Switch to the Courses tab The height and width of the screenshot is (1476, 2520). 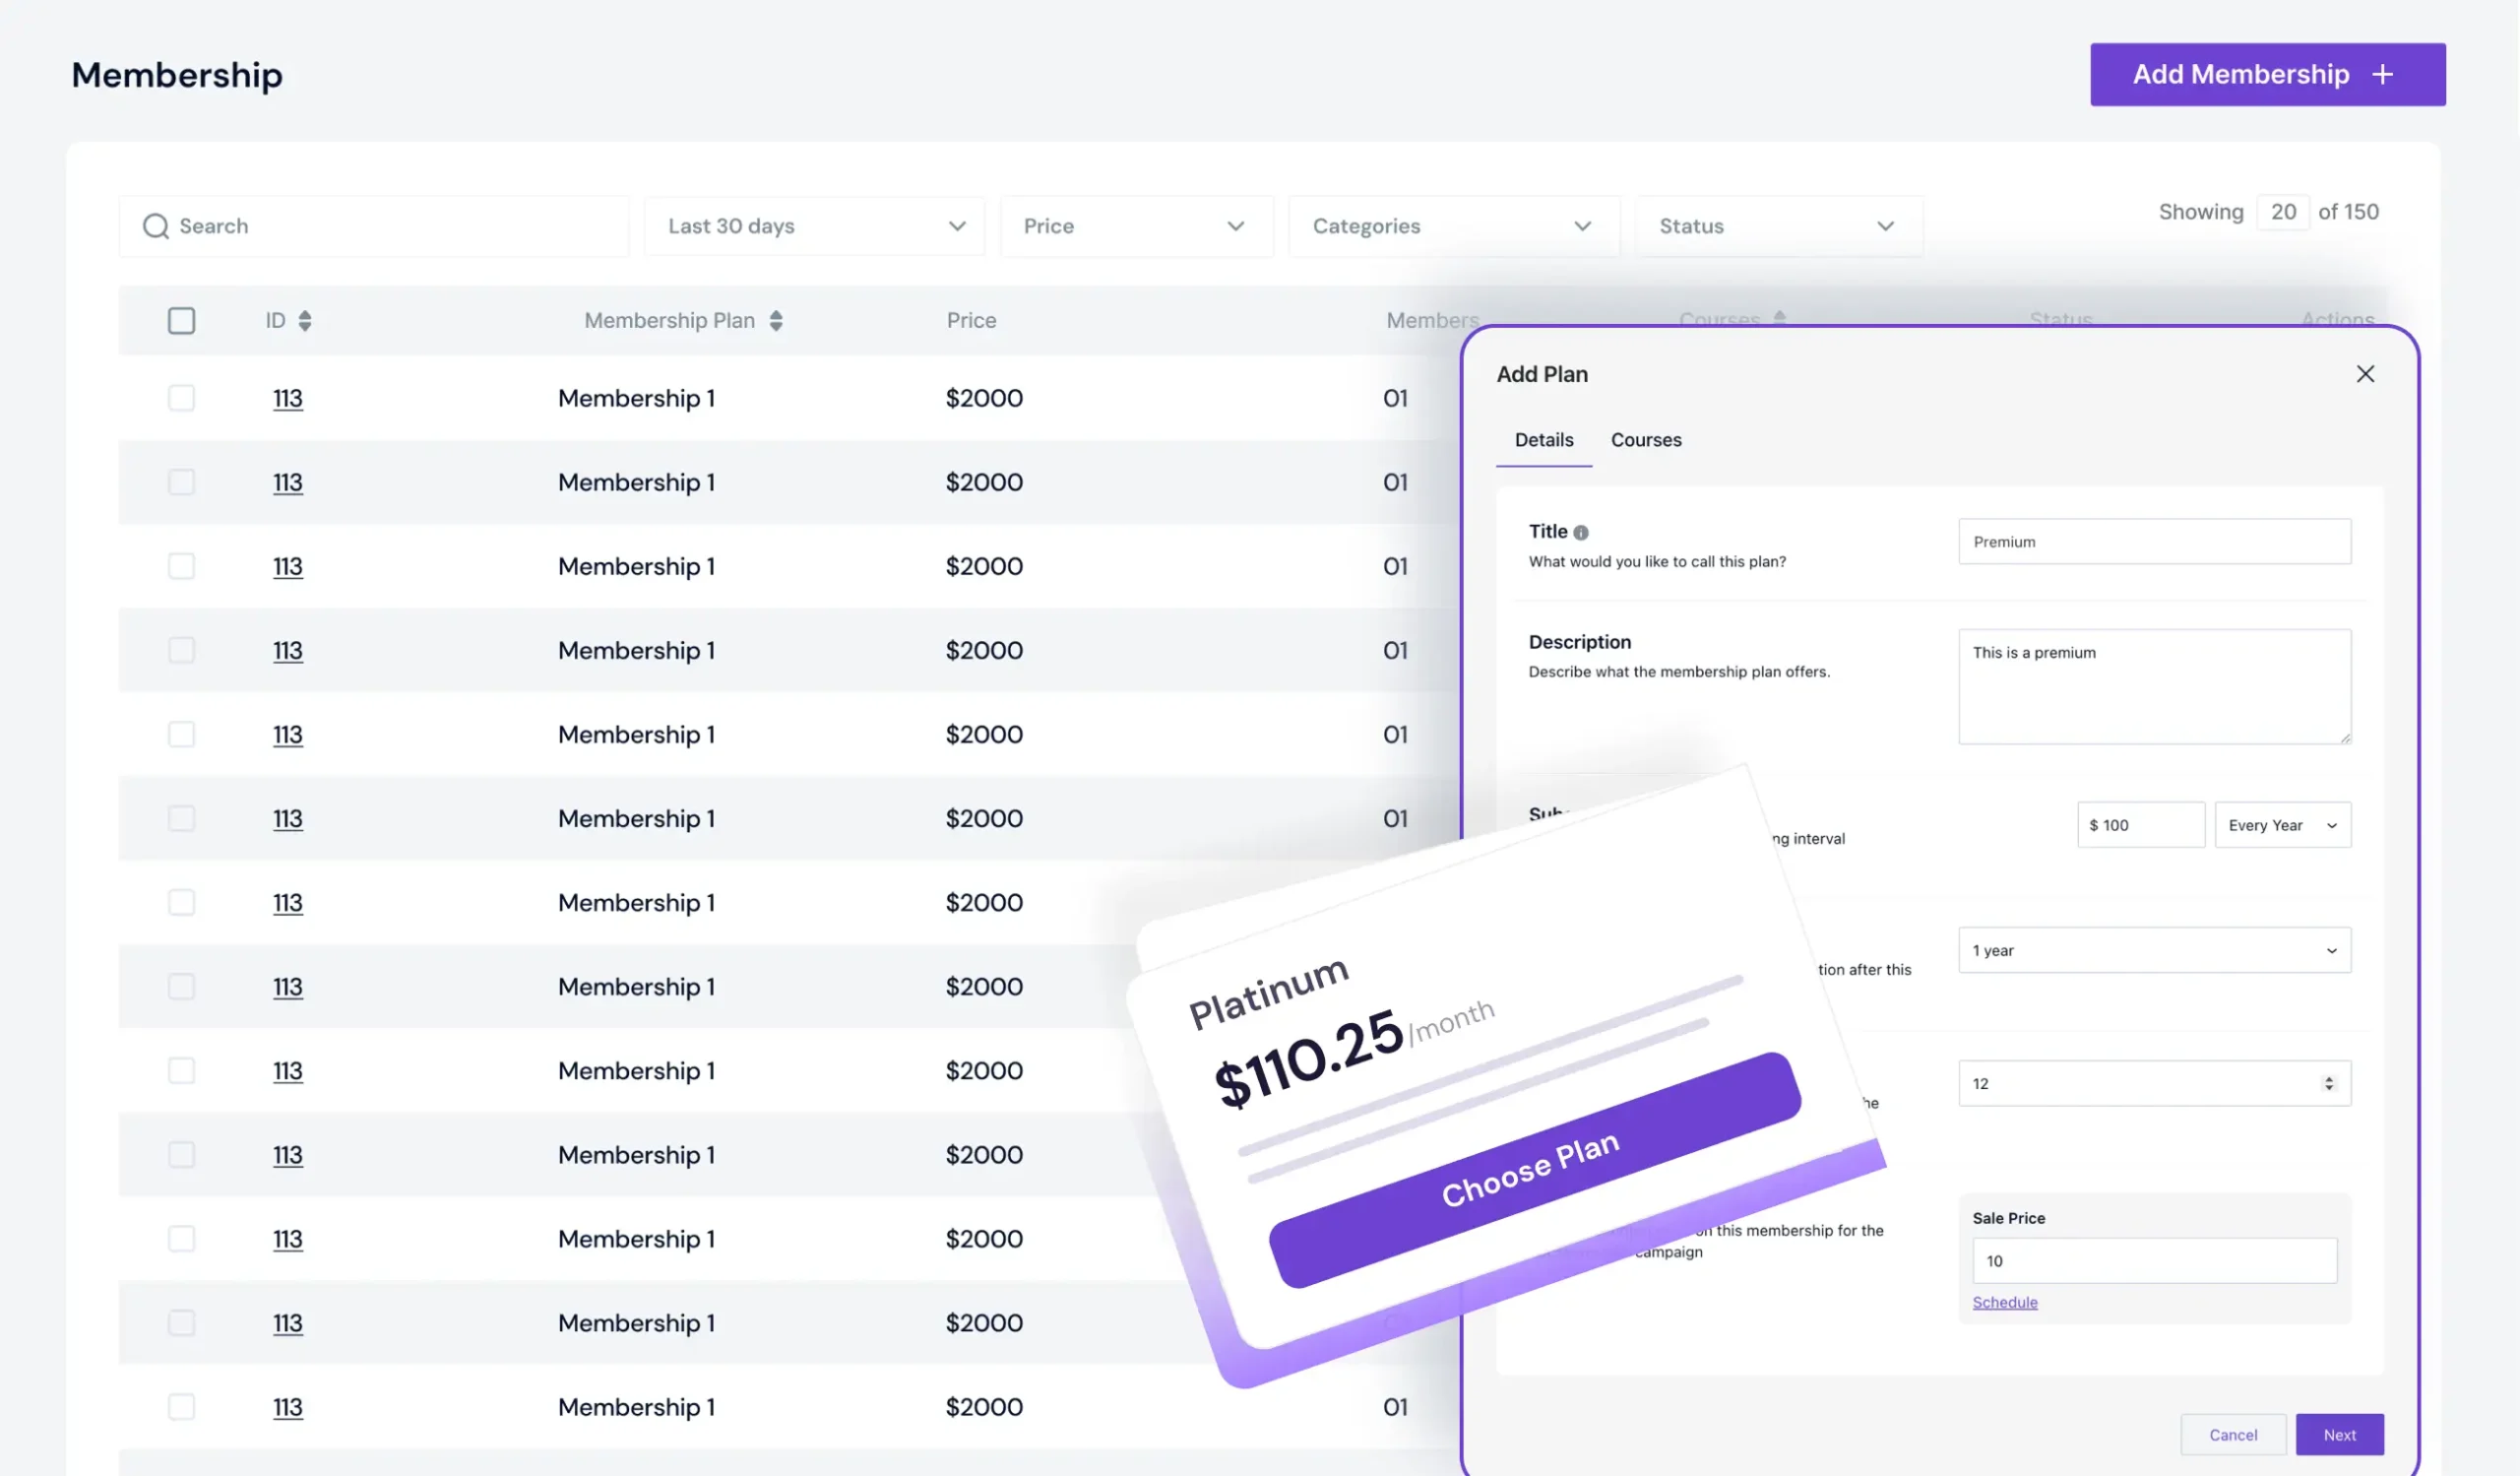pyautogui.click(x=1646, y=440)
